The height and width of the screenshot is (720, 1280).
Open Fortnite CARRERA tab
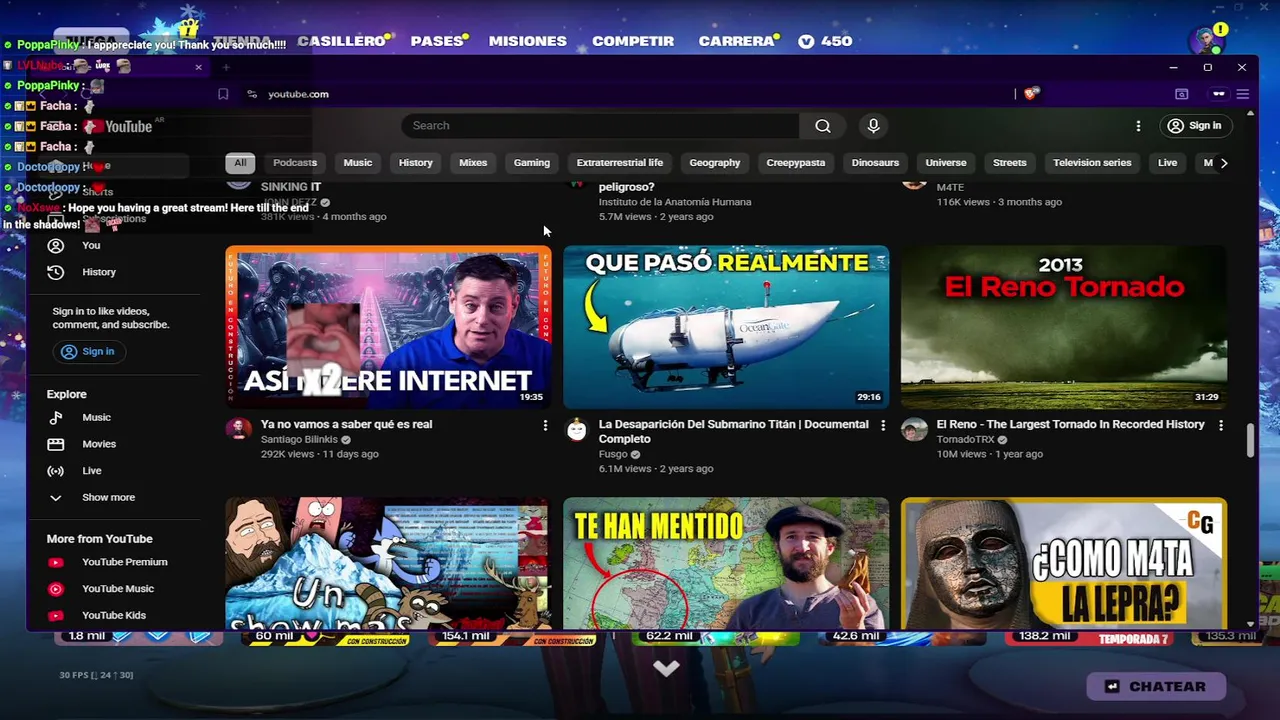tap(738, 41)
